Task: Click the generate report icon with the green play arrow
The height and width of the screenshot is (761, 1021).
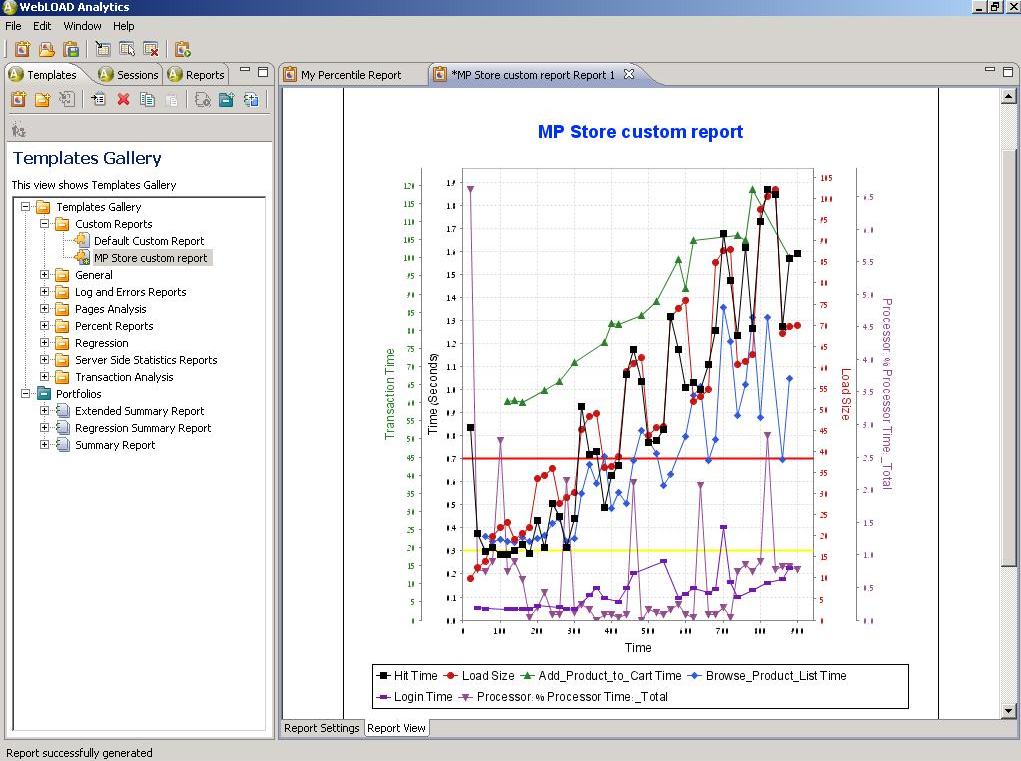Action: pos(183,49)
